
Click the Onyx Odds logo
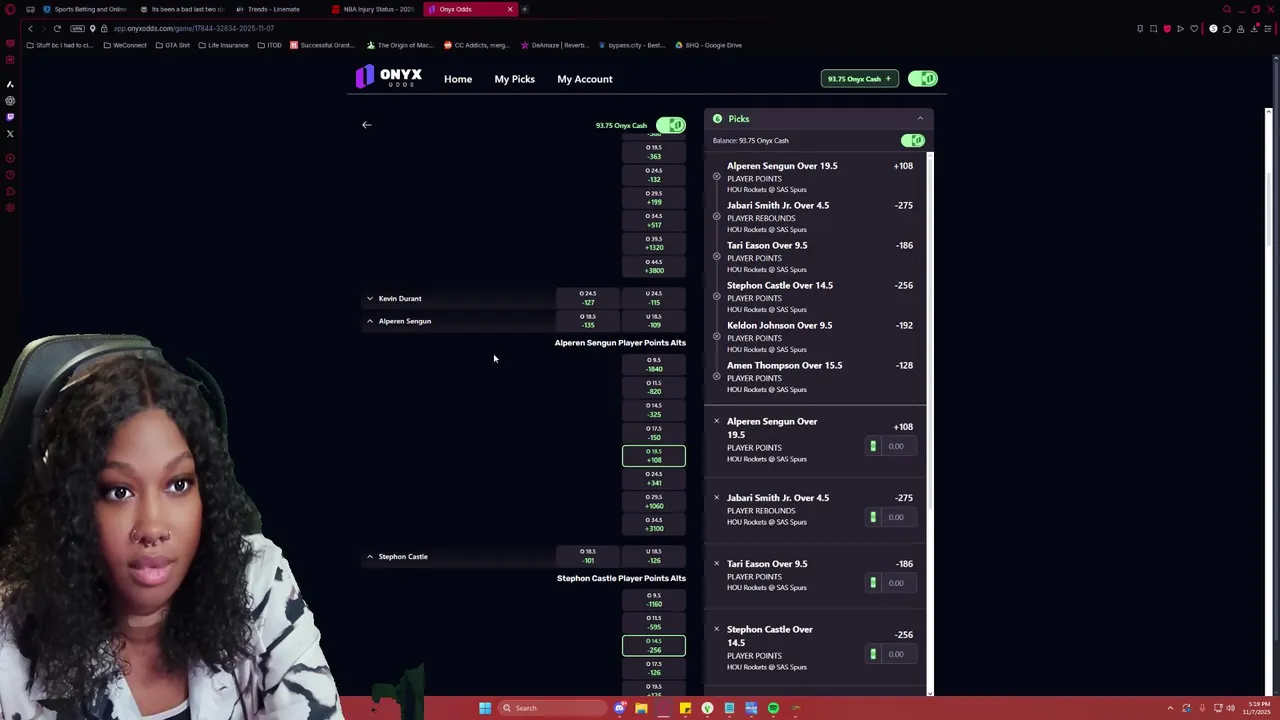click(x=389, y=77)
